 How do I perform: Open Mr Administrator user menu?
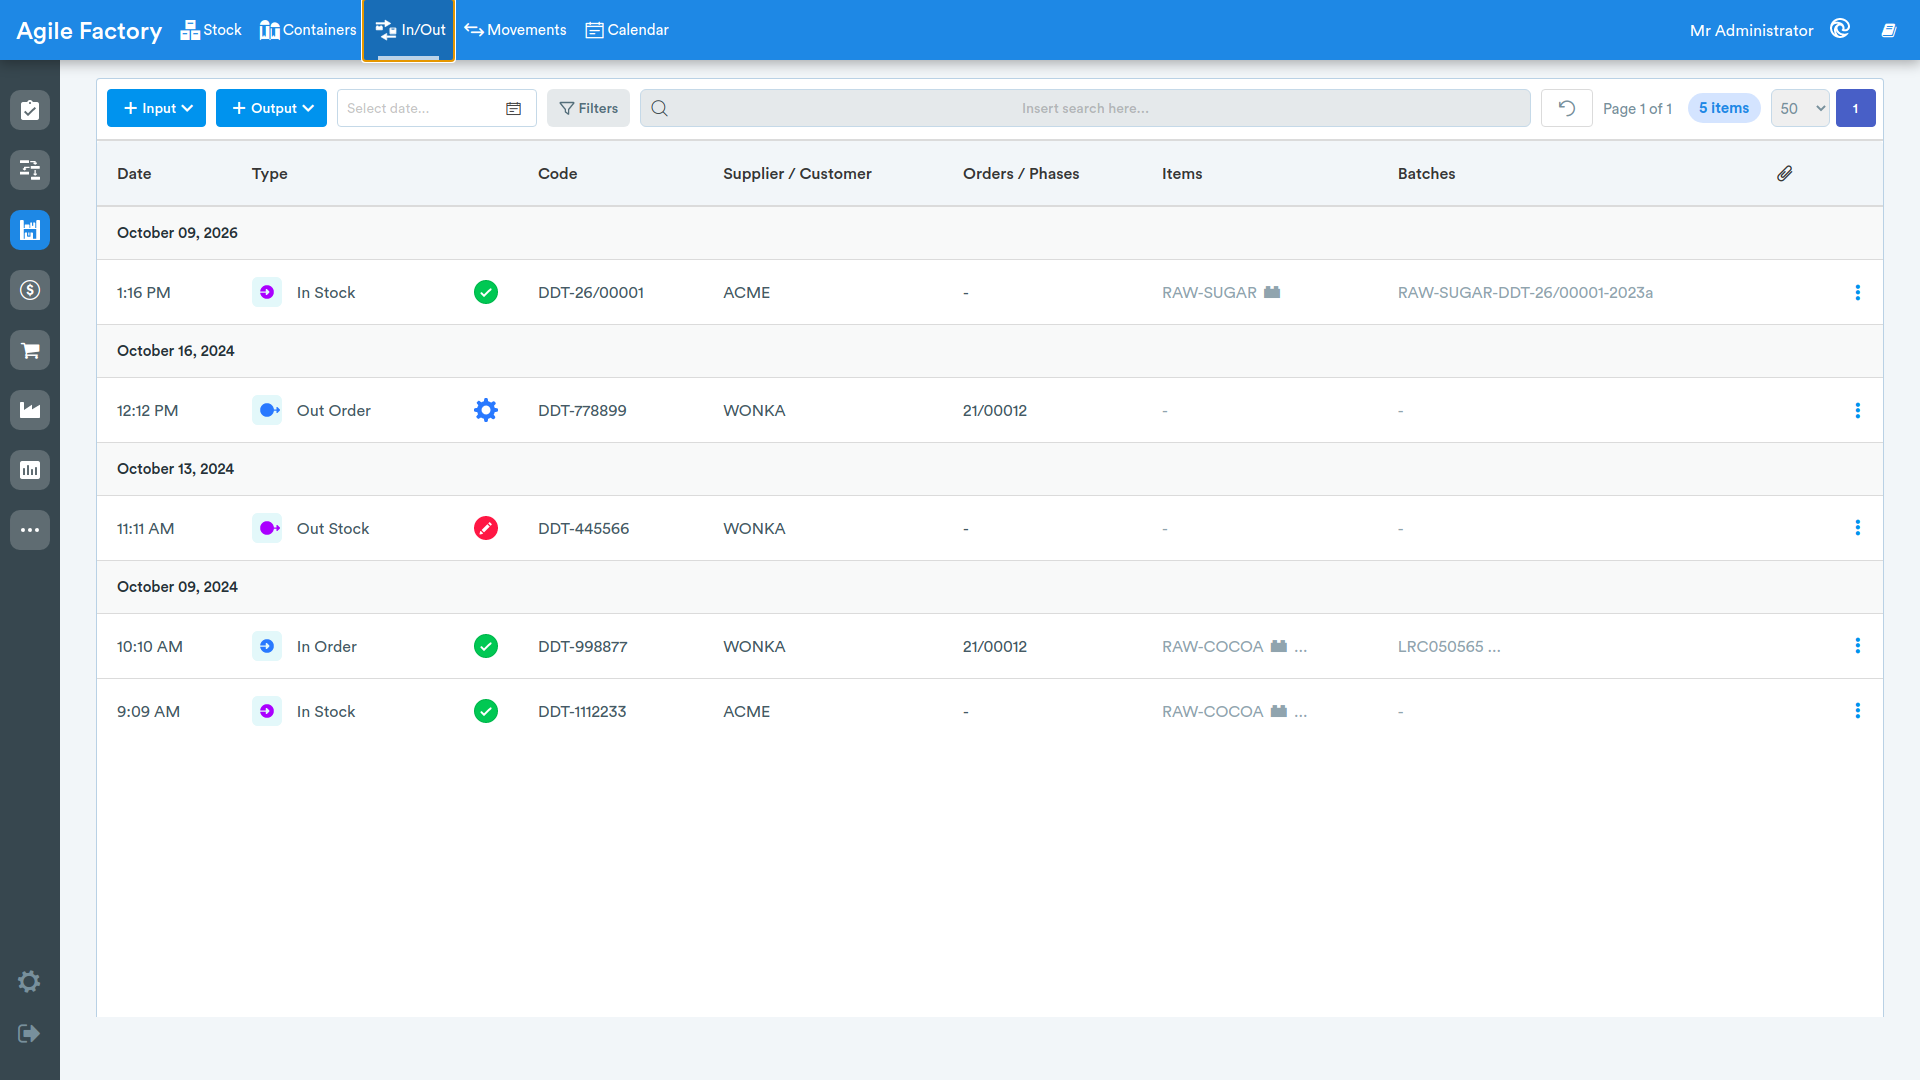[x=1751, y=30]
